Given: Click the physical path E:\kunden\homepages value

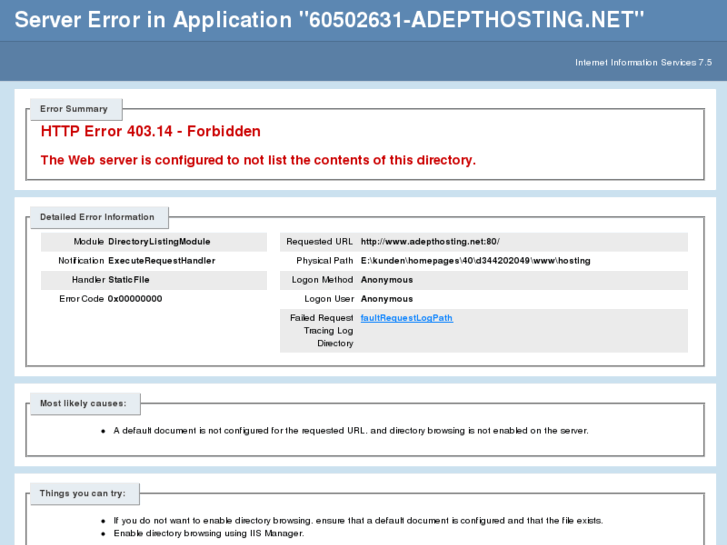Looking at the screenshot, I should coord(475,260).
